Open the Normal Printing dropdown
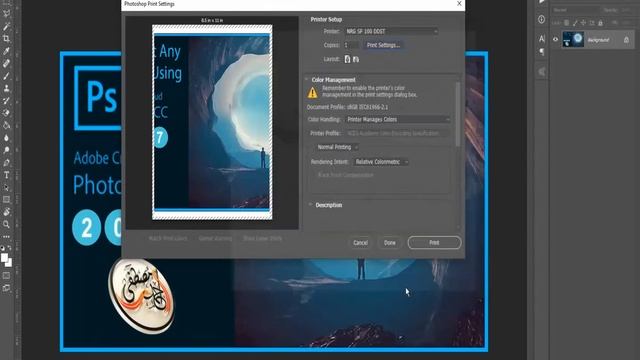 click(x=337, y=147)
